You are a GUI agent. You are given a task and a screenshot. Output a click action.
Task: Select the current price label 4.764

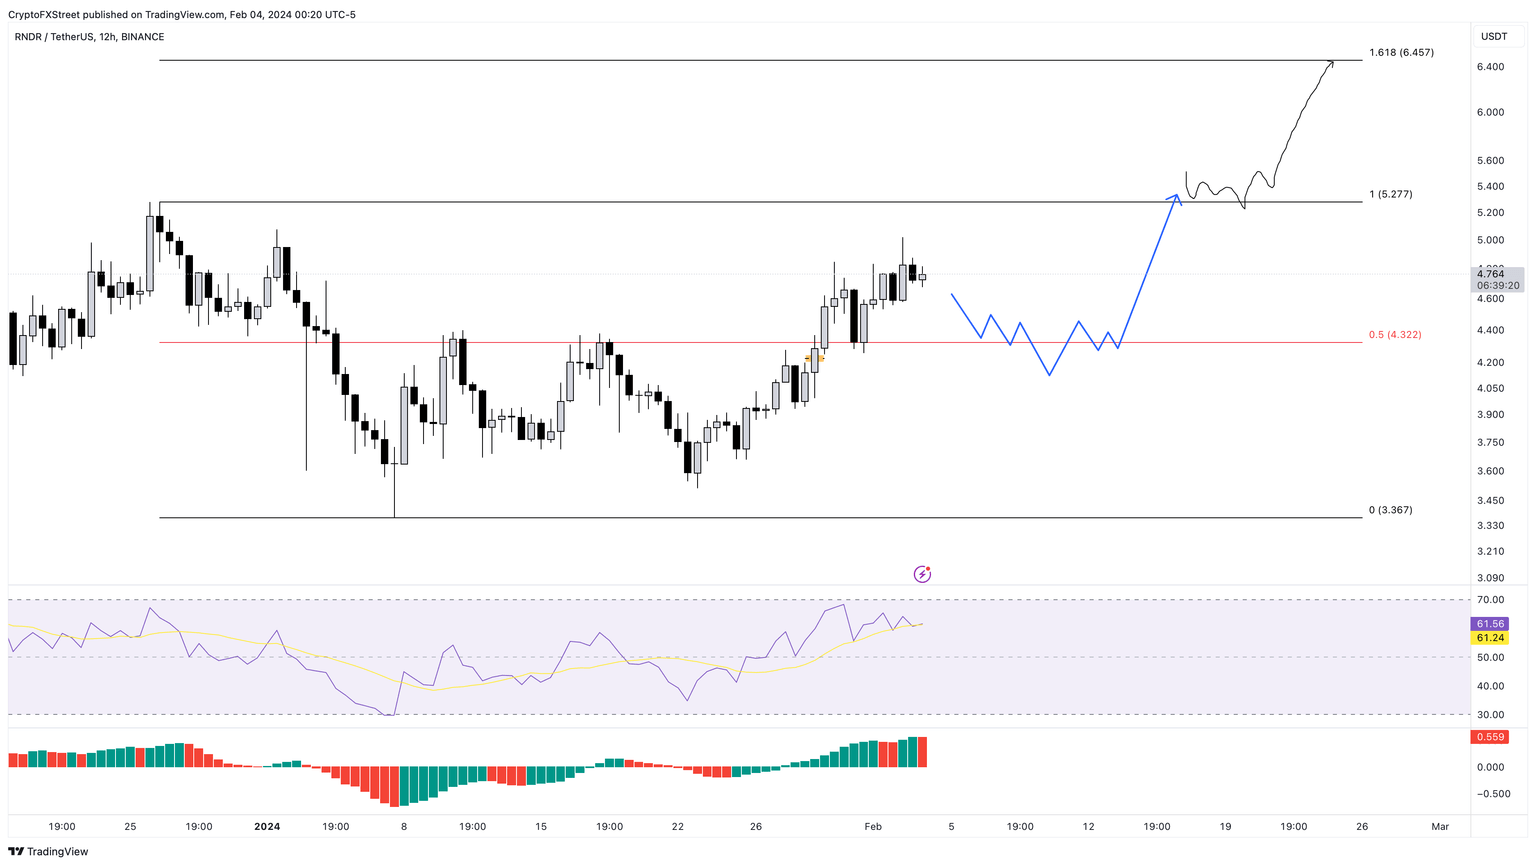click(x=1490, y=275)
